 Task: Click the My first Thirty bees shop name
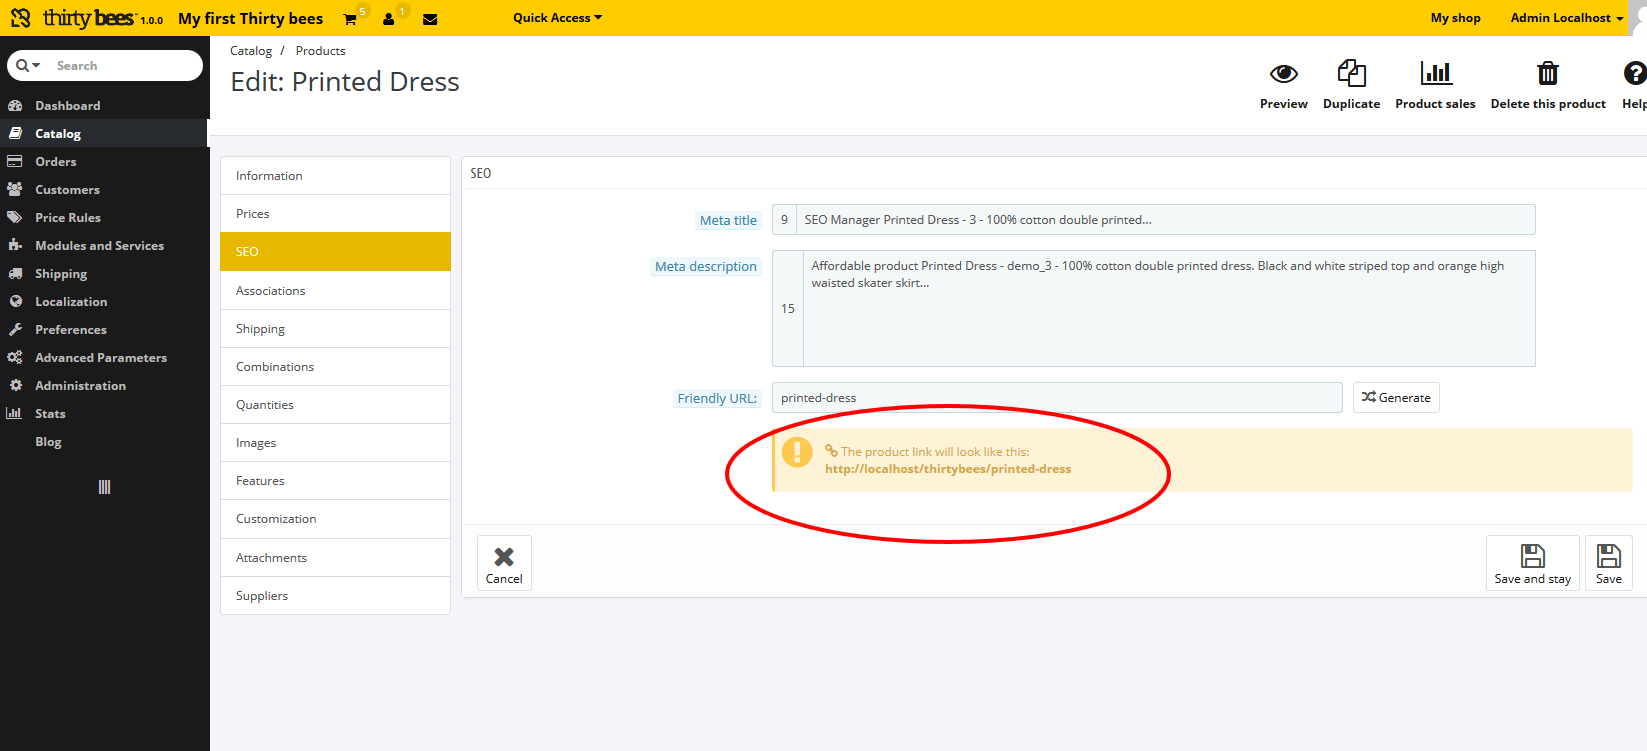pos(250,18)
